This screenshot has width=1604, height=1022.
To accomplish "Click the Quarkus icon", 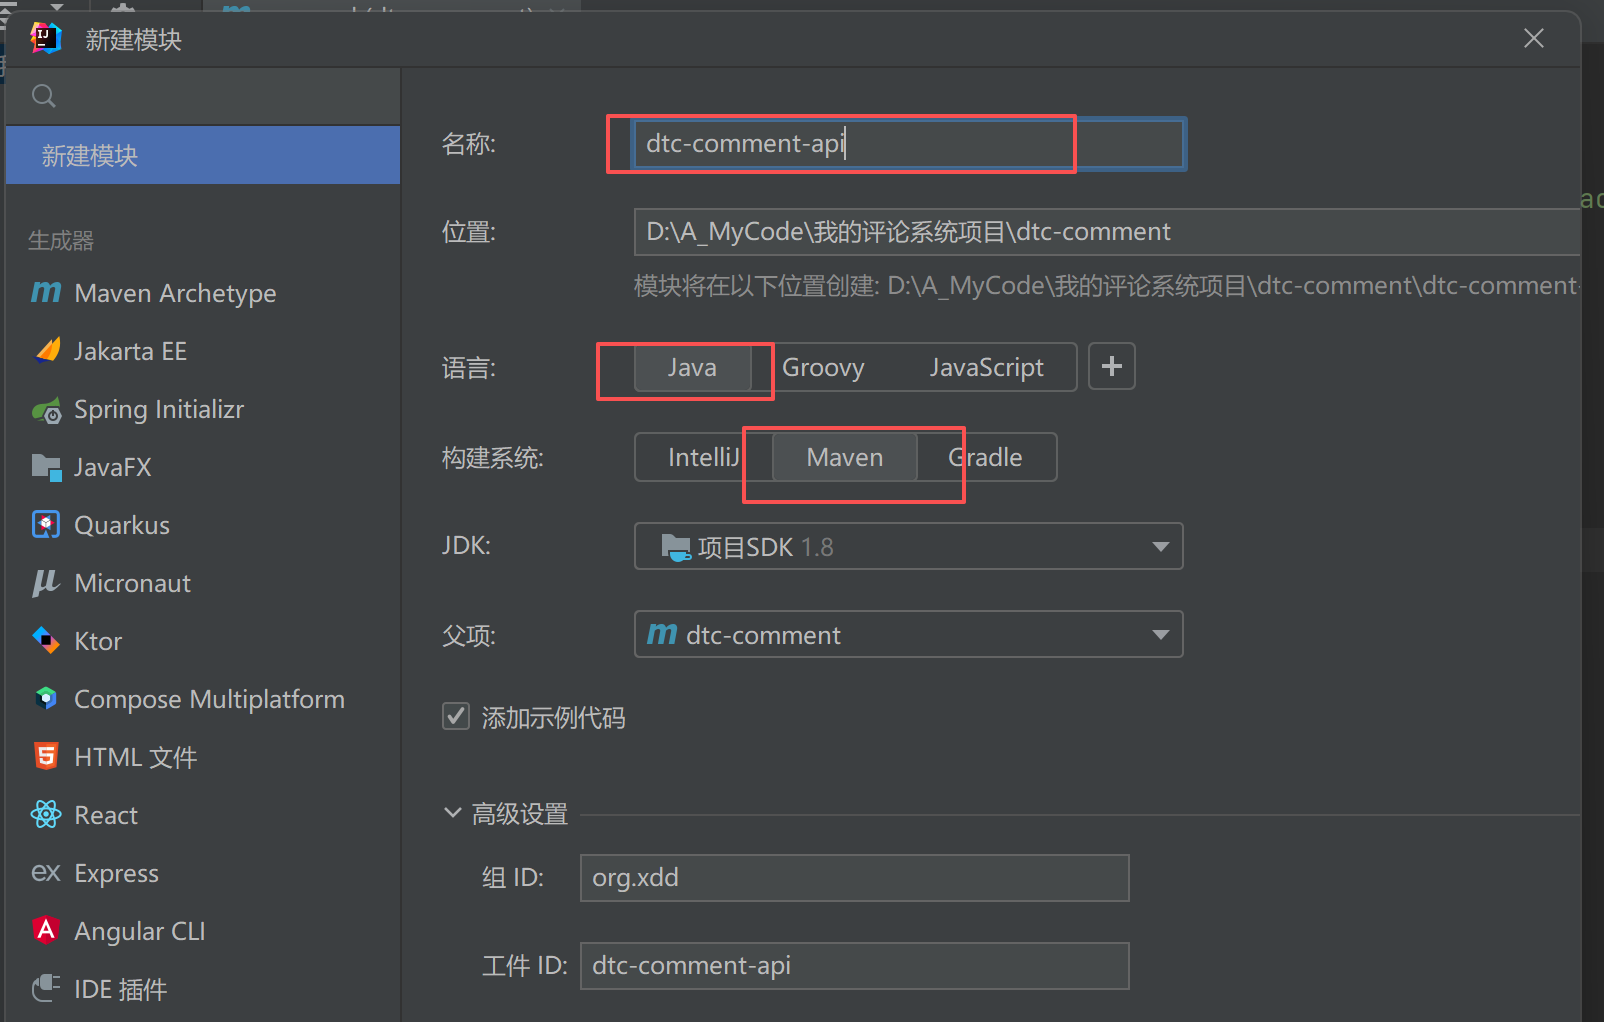I will click(x=46, y=525).
